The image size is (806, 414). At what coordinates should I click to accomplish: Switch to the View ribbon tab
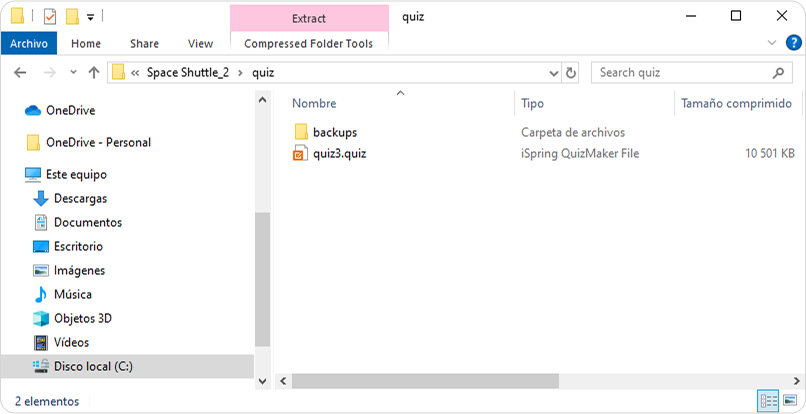pos(200,44)
